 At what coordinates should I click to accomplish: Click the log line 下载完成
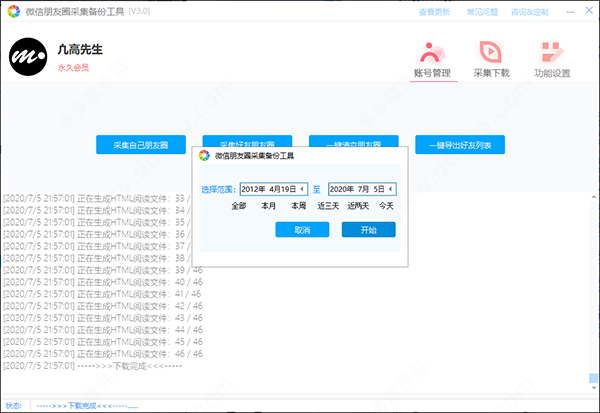(x=93, y=366)
